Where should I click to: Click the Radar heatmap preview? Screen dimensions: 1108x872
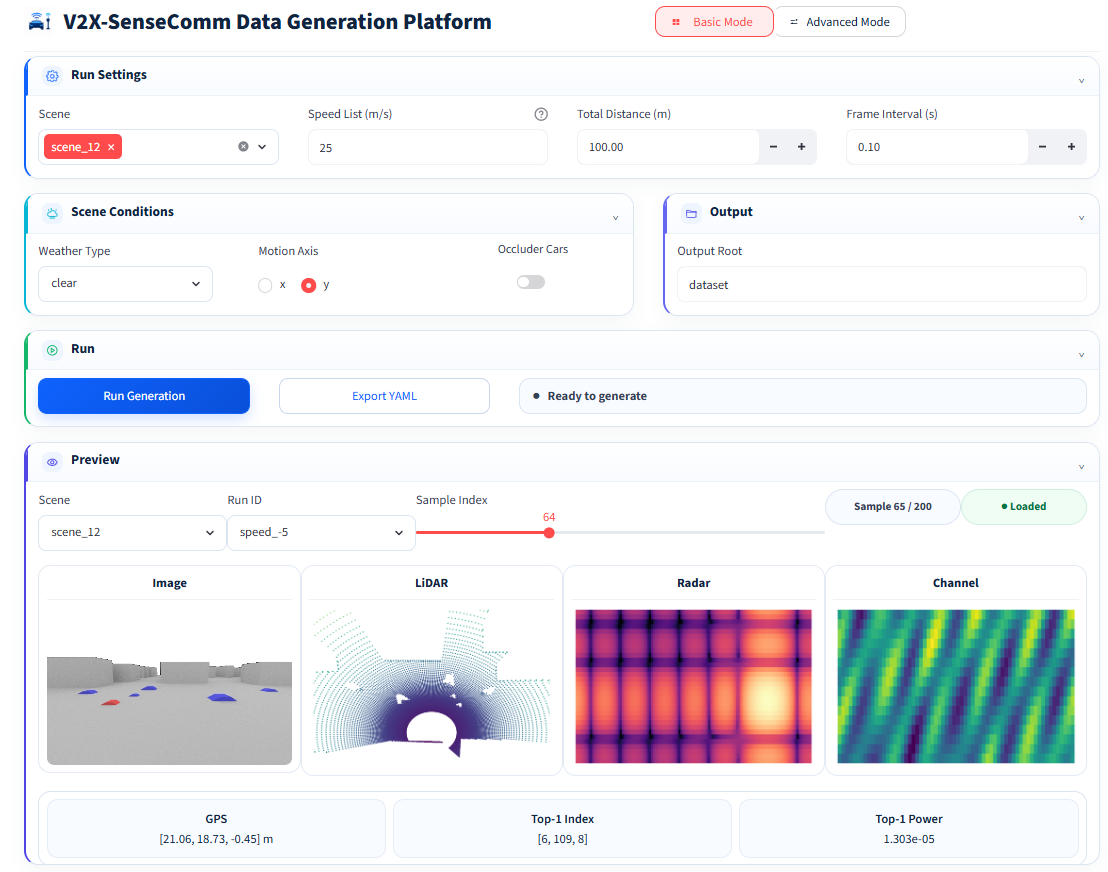[x=693, y=686]
